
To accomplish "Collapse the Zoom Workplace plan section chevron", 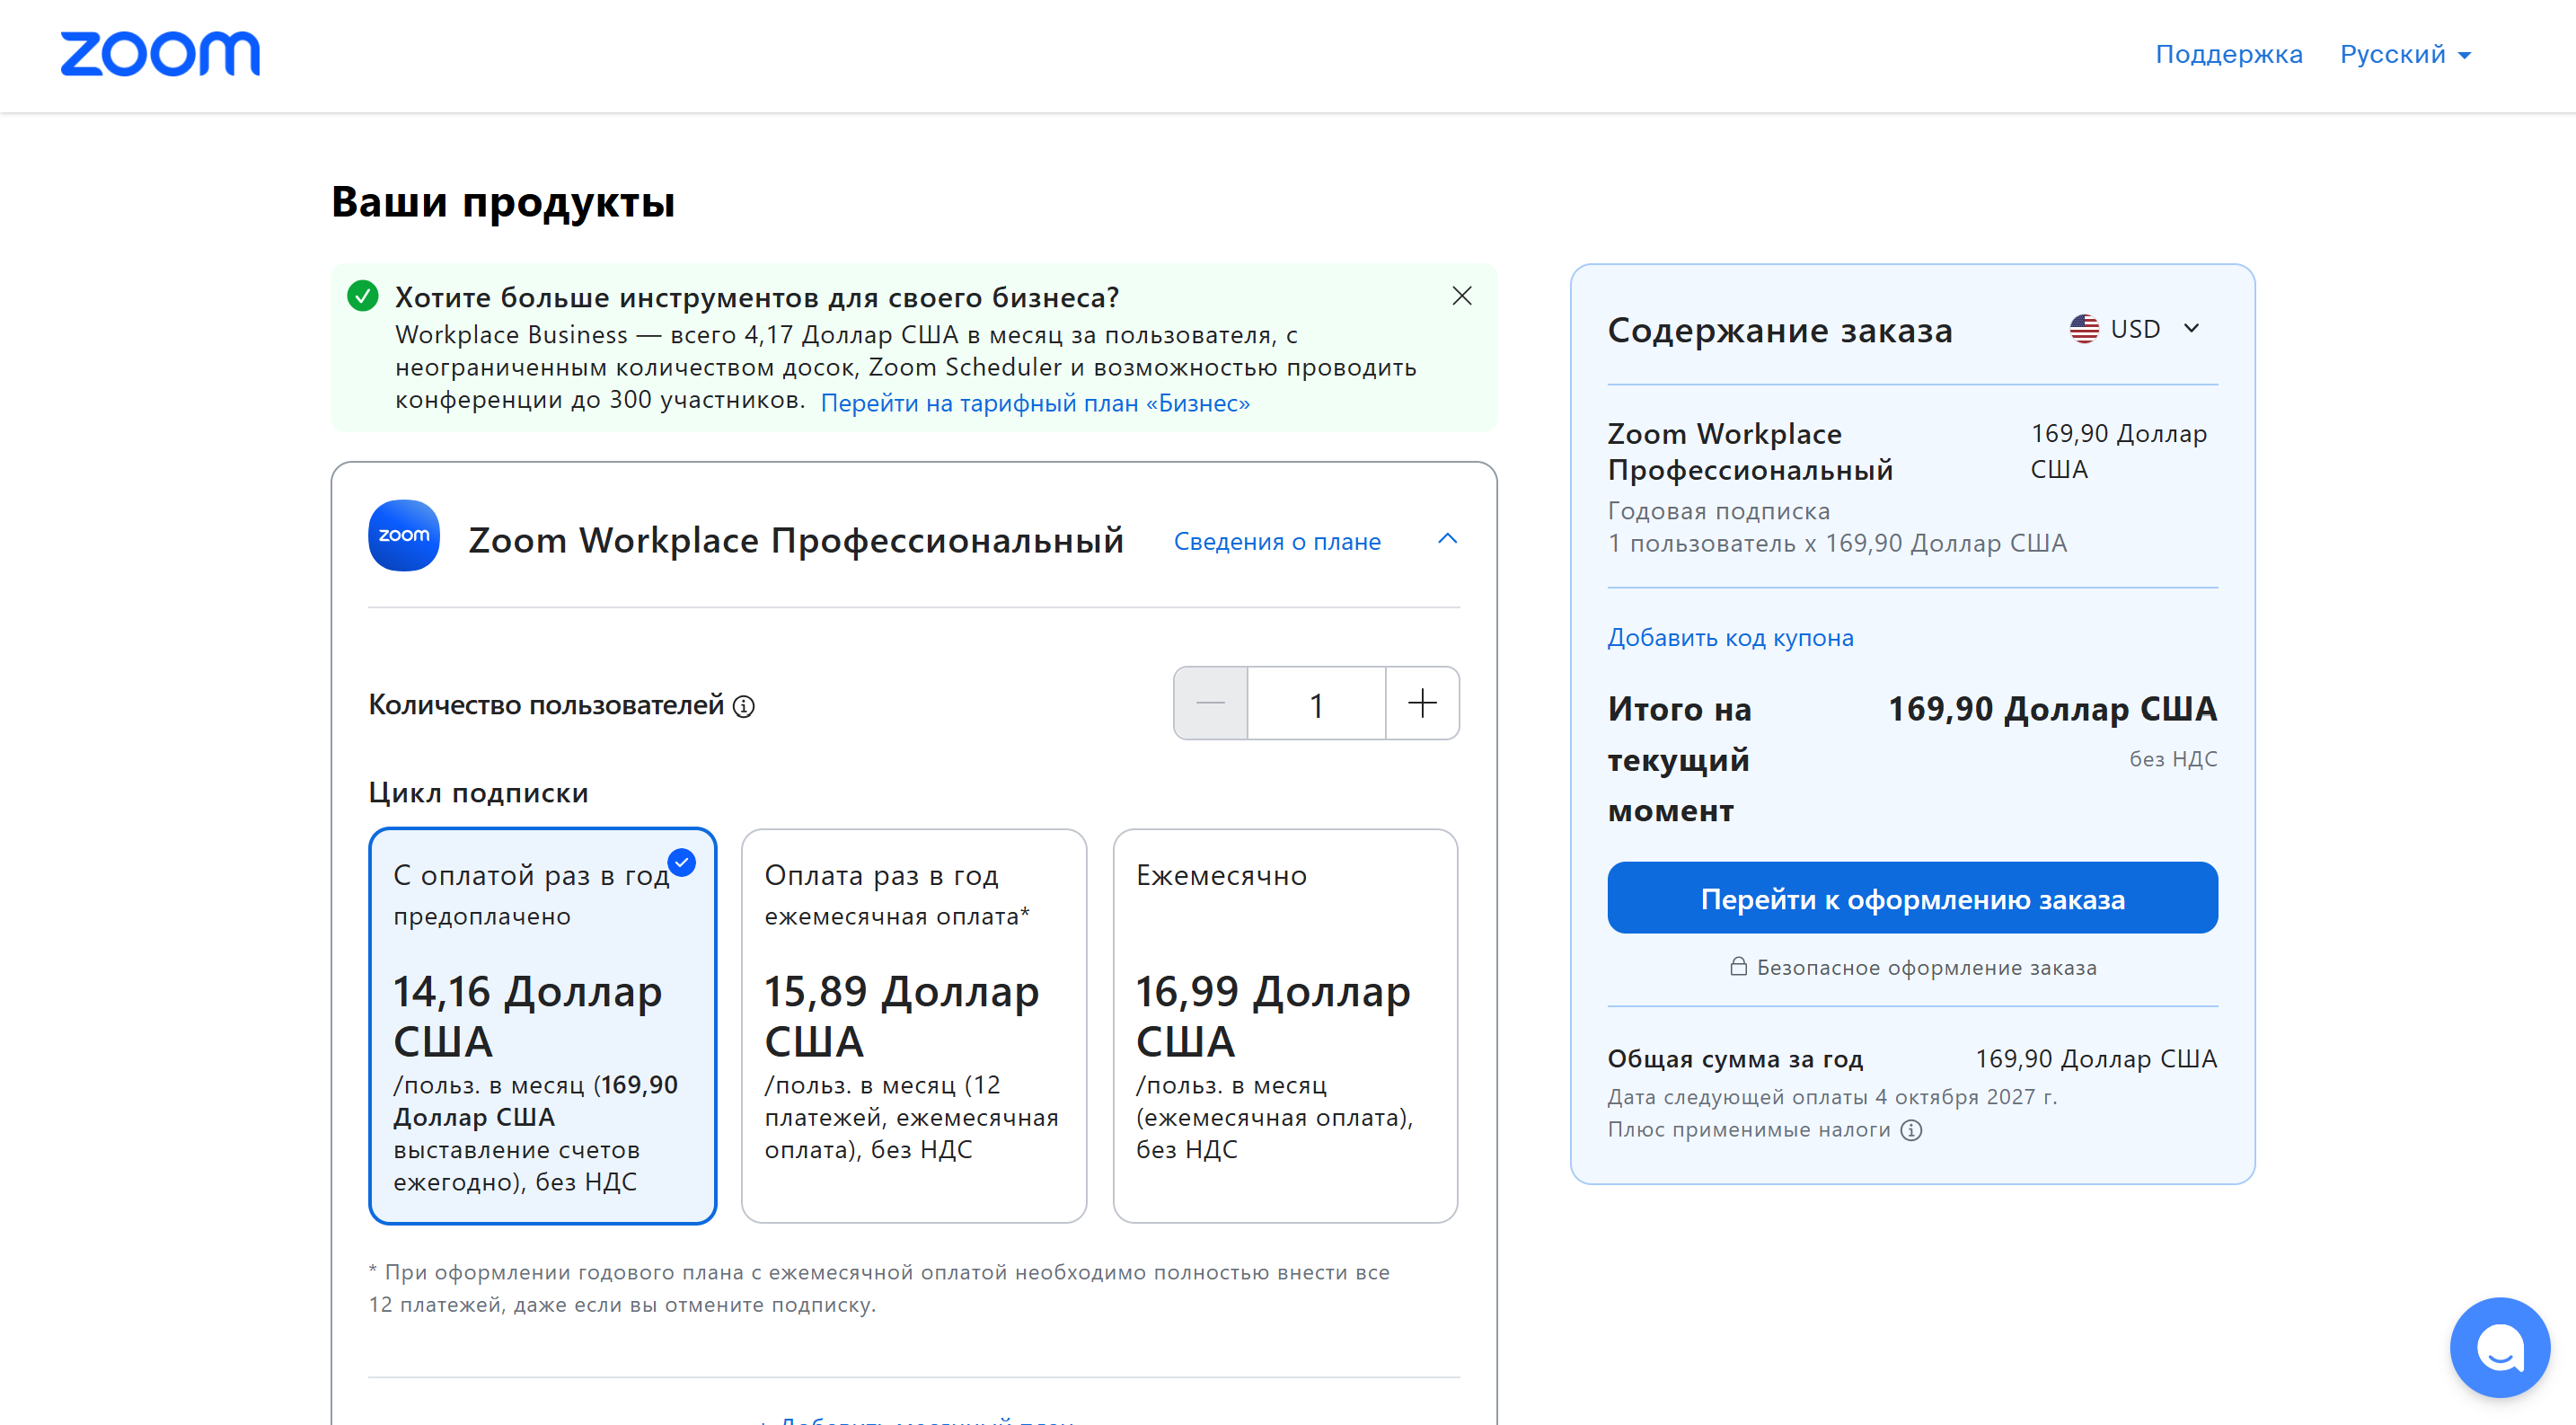I will [1447, 539].
